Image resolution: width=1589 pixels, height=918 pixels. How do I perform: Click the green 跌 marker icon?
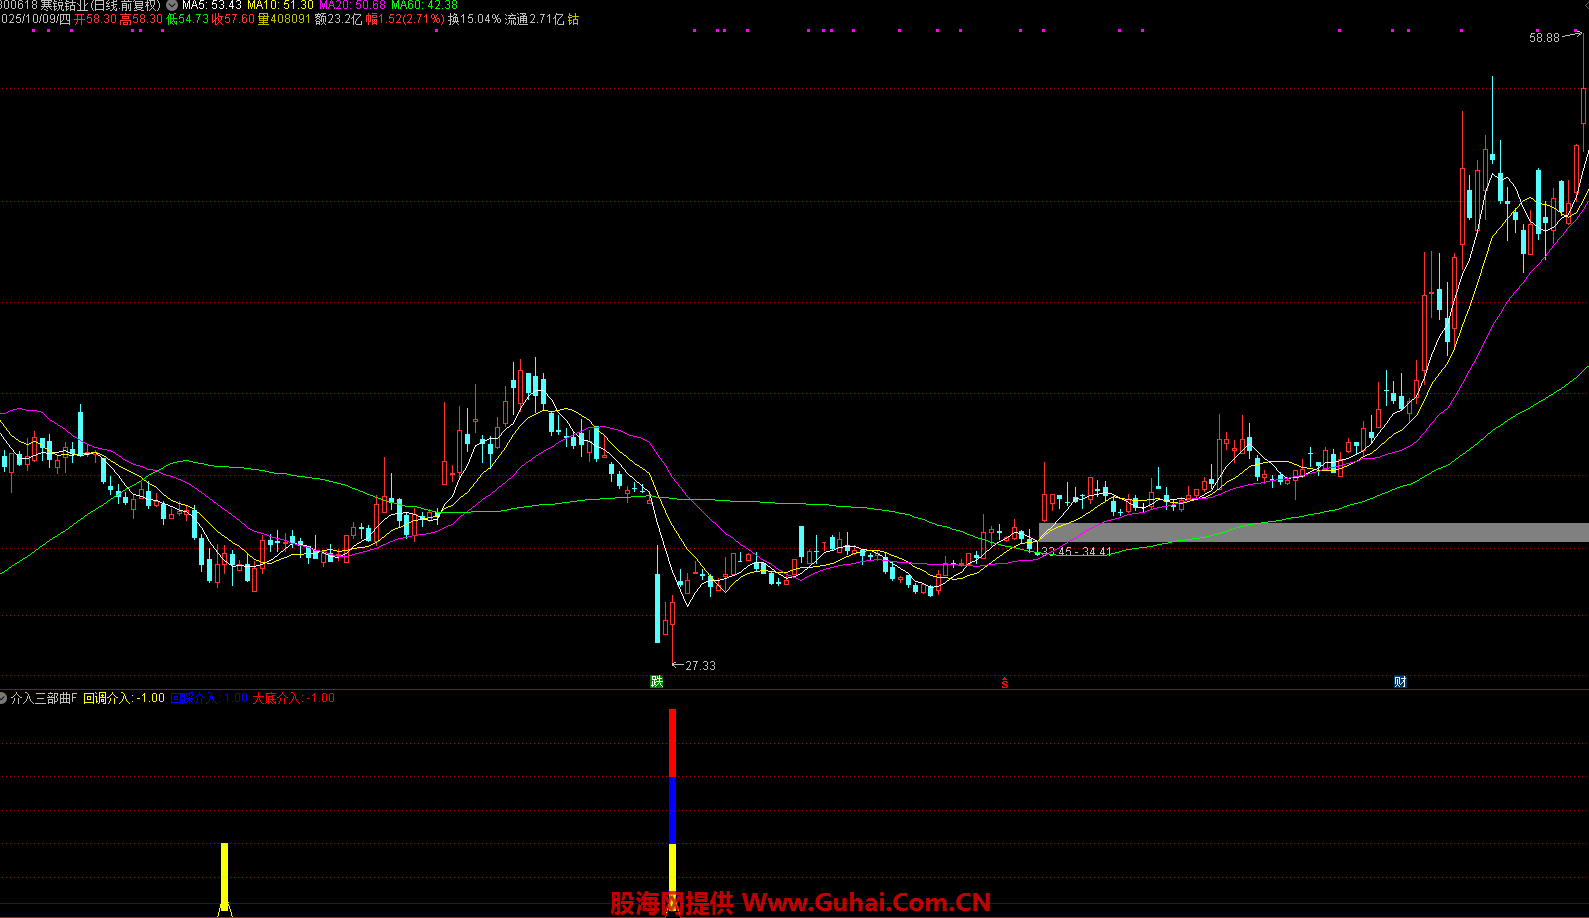coord(656,682)
